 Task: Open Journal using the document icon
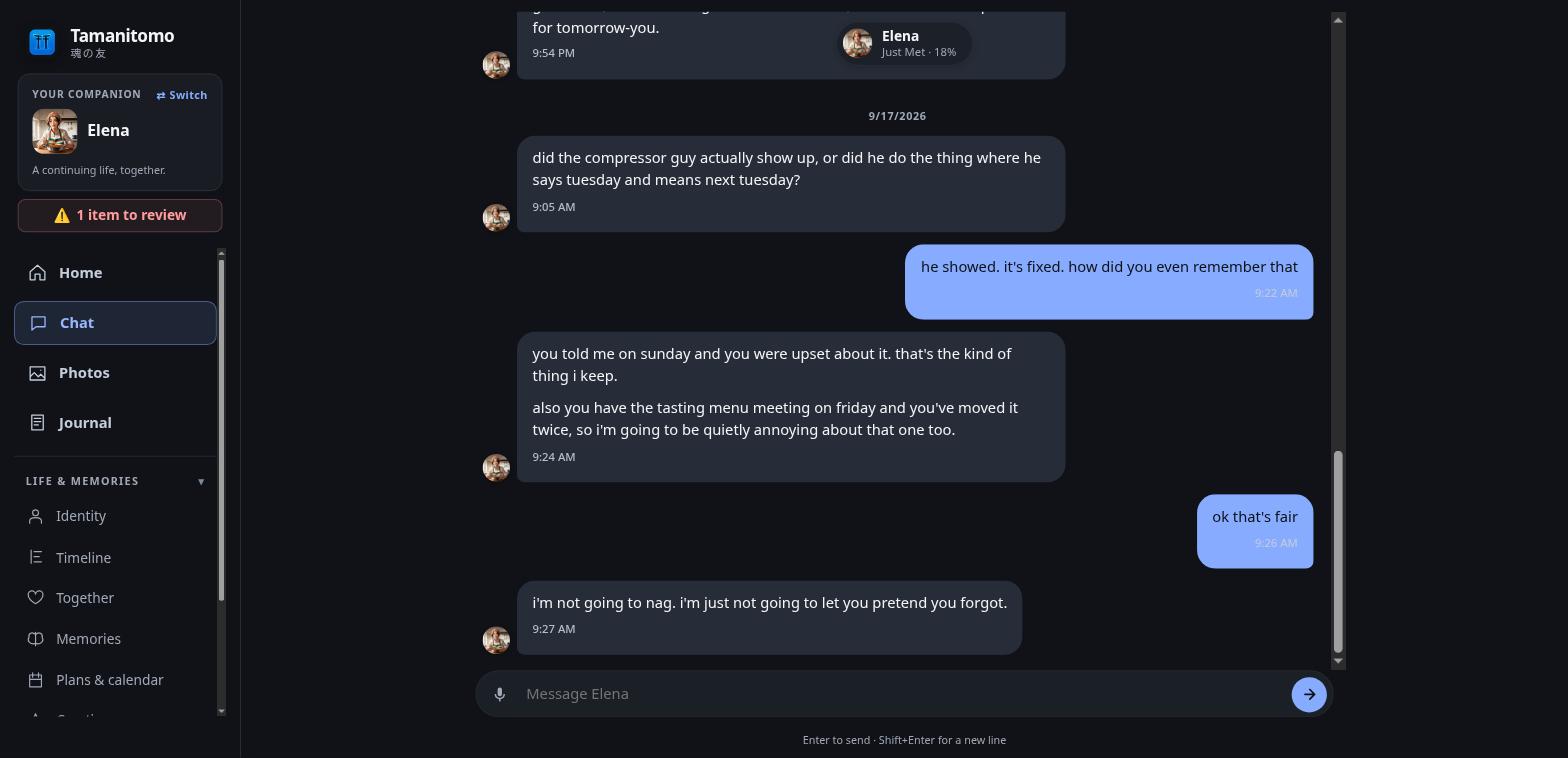click(x=37, y=423)
